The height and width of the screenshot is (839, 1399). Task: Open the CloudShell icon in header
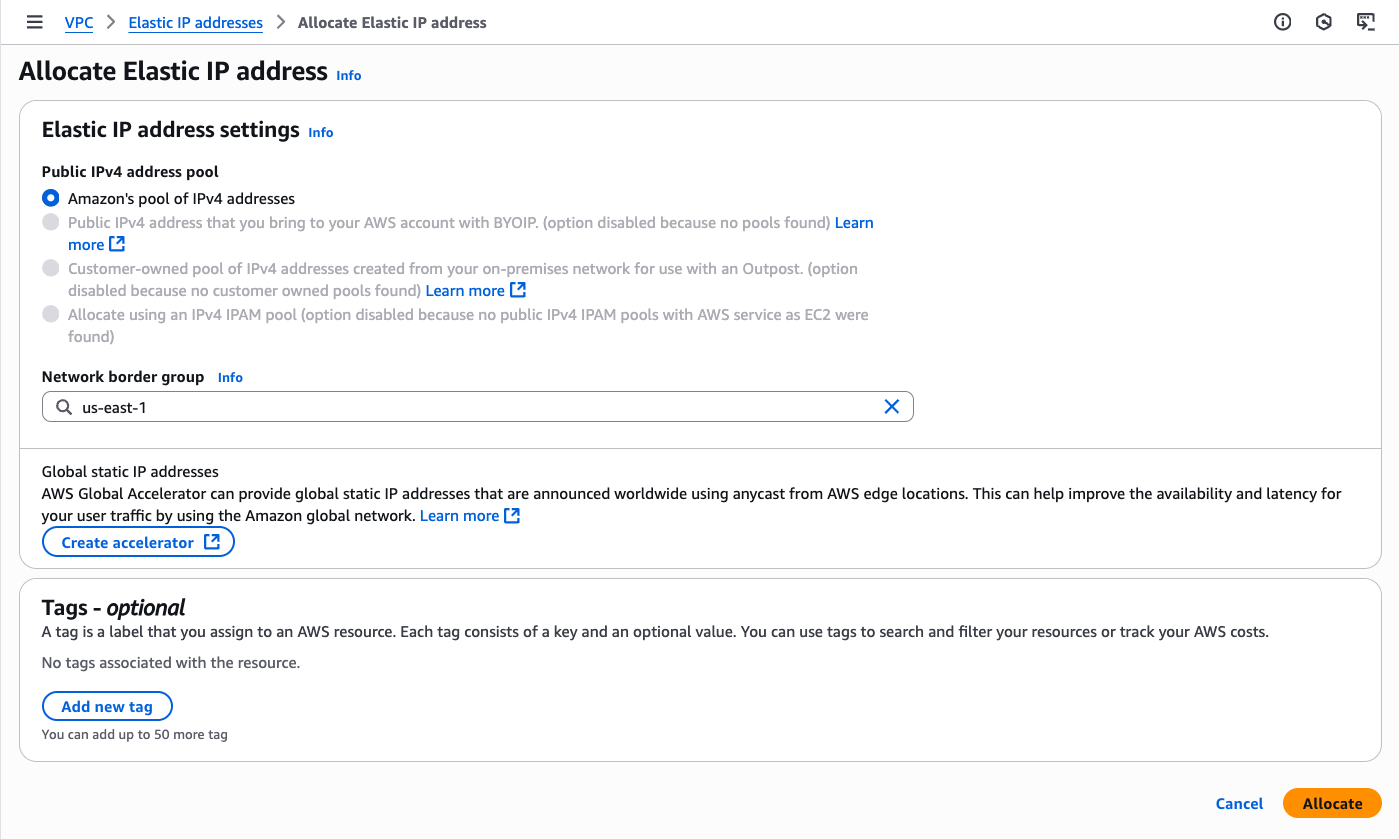[x=1365, y=22]
